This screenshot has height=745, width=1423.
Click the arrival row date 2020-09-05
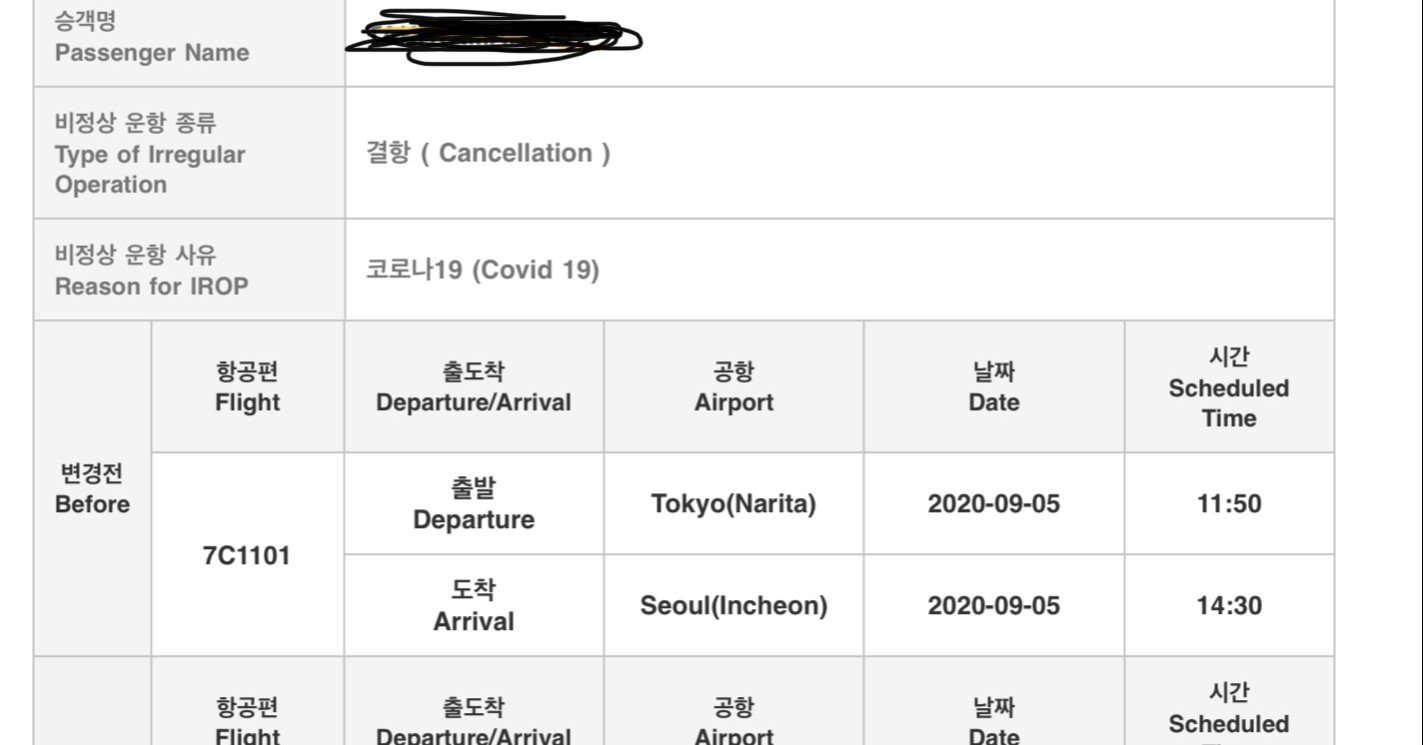point(994,606)
